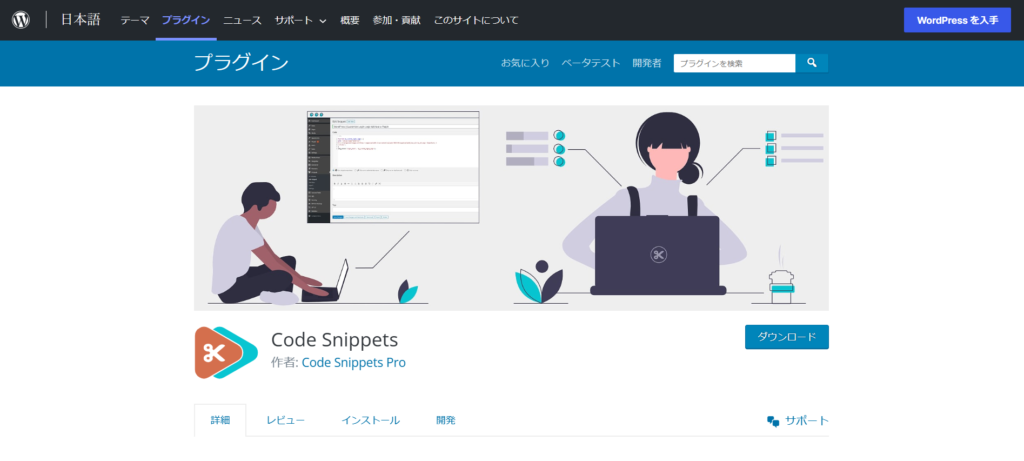Click the 日本語 site title
The width and height of the screenshot is (1024, 461).
point(81,20)
